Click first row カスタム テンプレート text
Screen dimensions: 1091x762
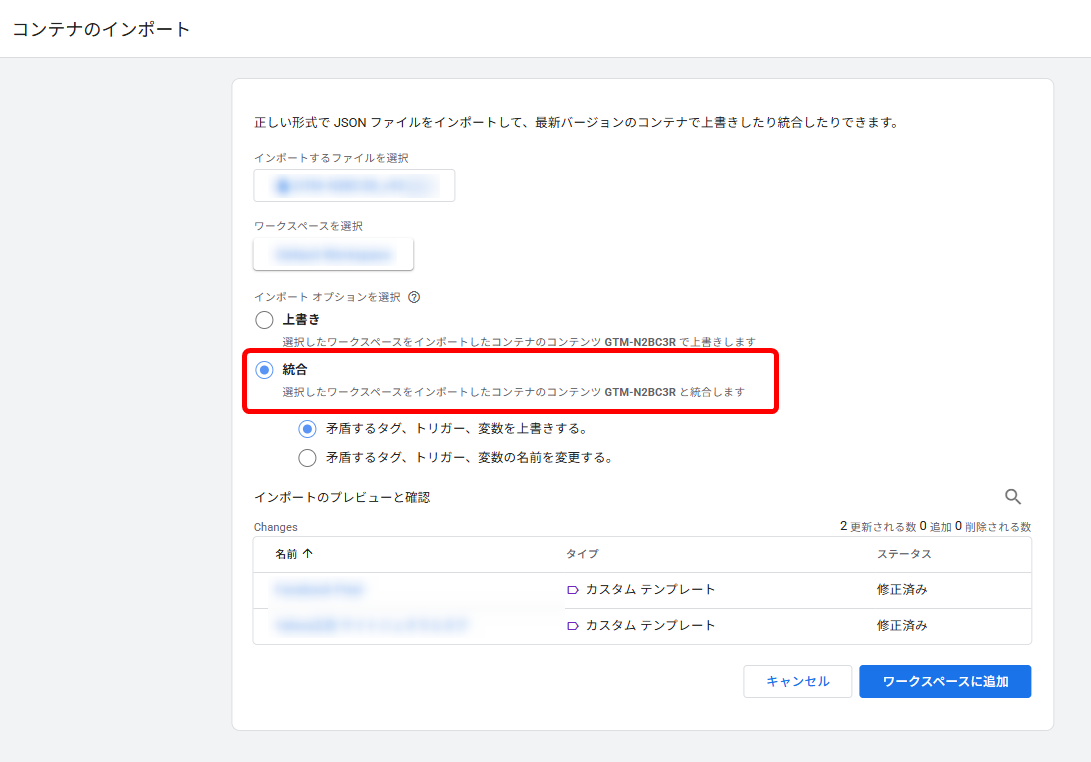(x=650, y=589)
